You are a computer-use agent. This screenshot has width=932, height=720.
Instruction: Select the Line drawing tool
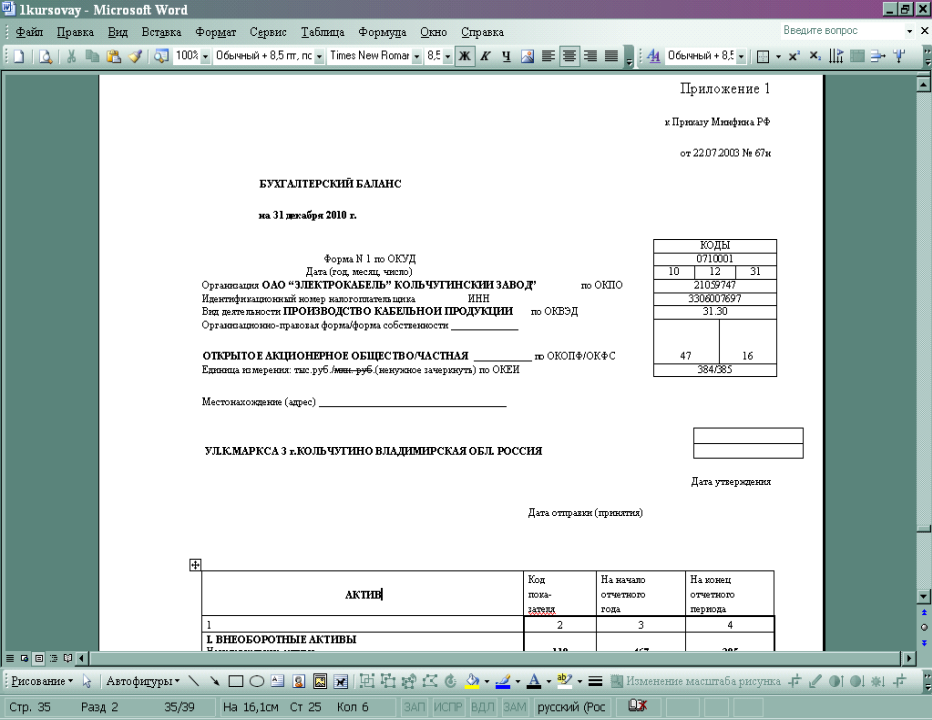[x=194, y=681]
